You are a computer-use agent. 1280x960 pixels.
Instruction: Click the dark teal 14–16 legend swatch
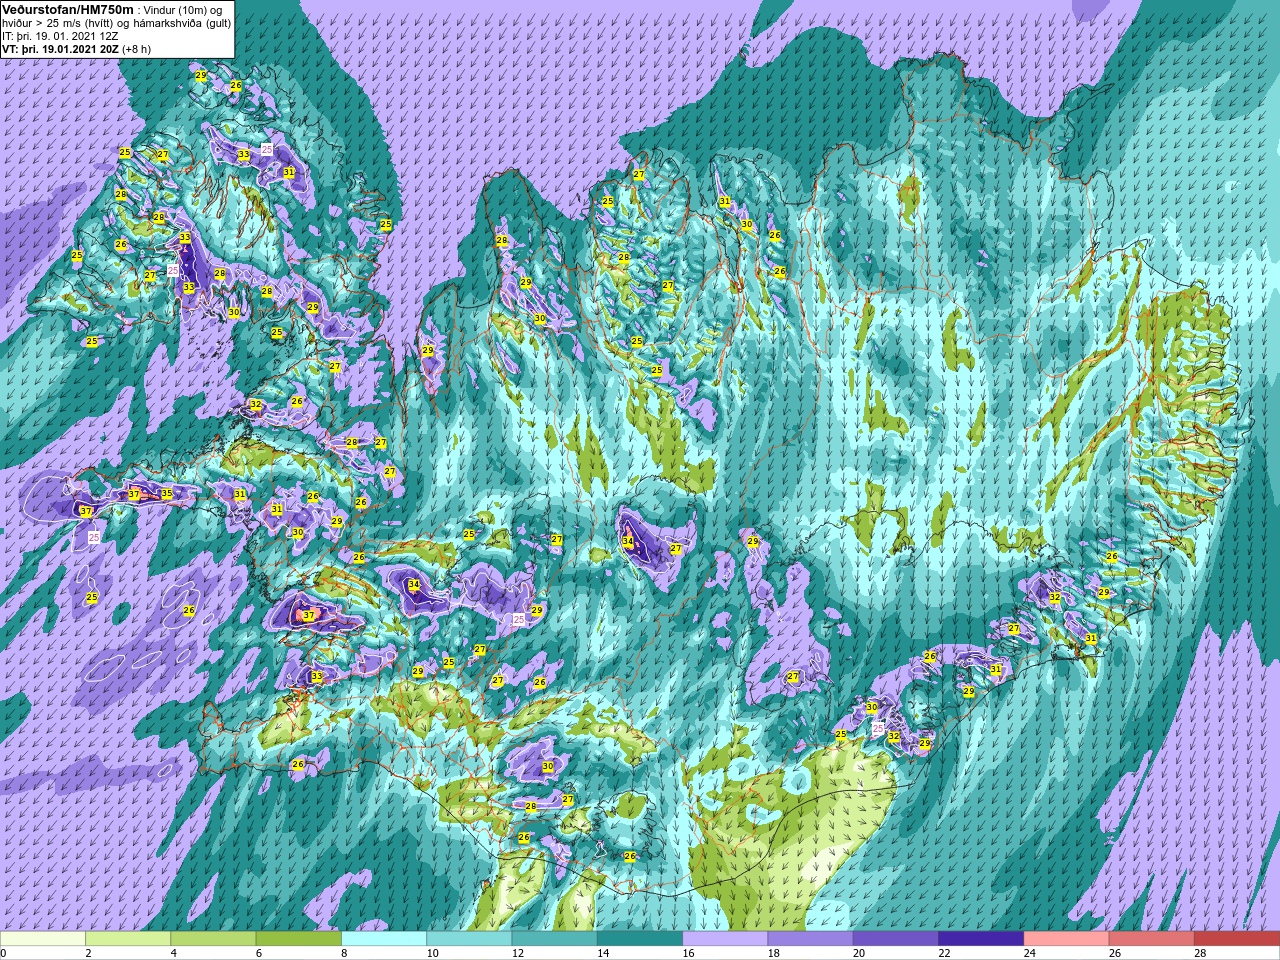point(640,939)
